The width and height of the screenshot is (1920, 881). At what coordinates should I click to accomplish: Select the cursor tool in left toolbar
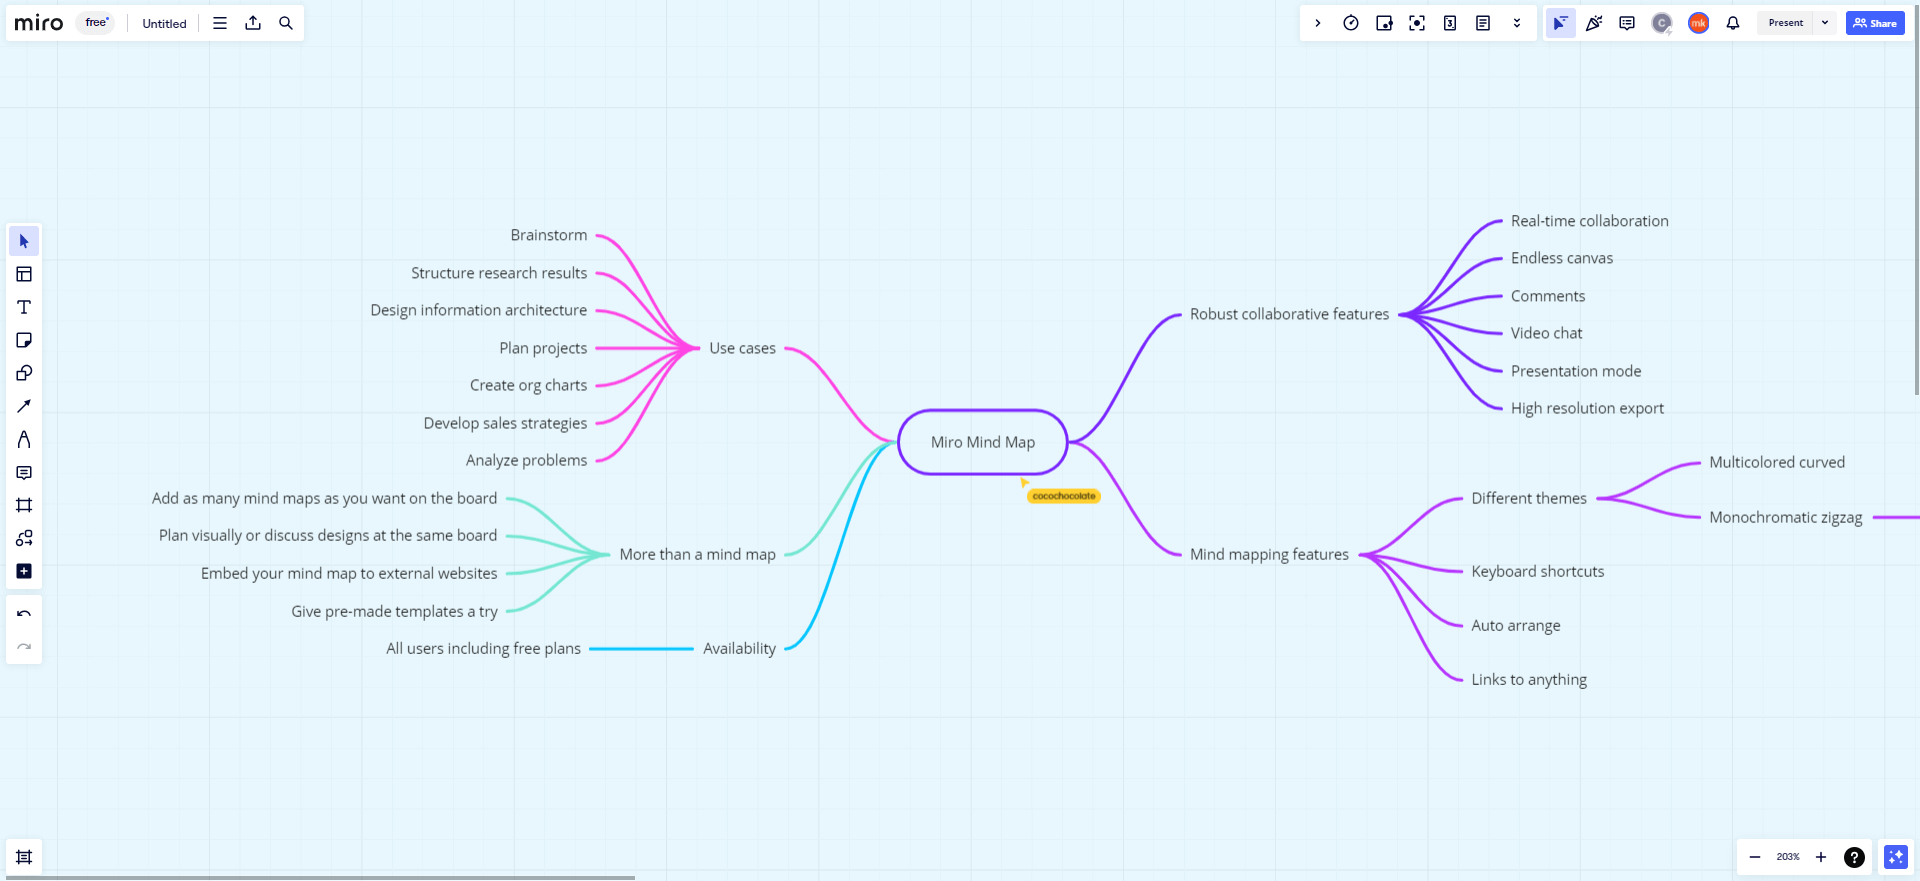24,241
